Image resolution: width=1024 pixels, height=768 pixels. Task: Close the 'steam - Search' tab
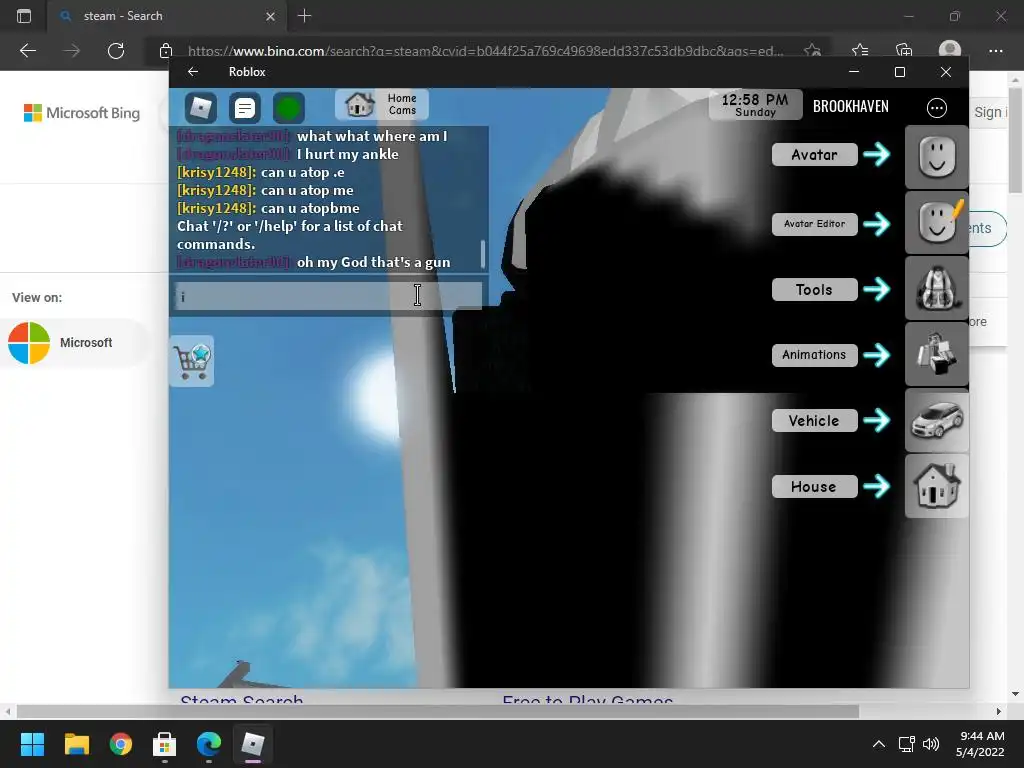(x=270, y=16)
